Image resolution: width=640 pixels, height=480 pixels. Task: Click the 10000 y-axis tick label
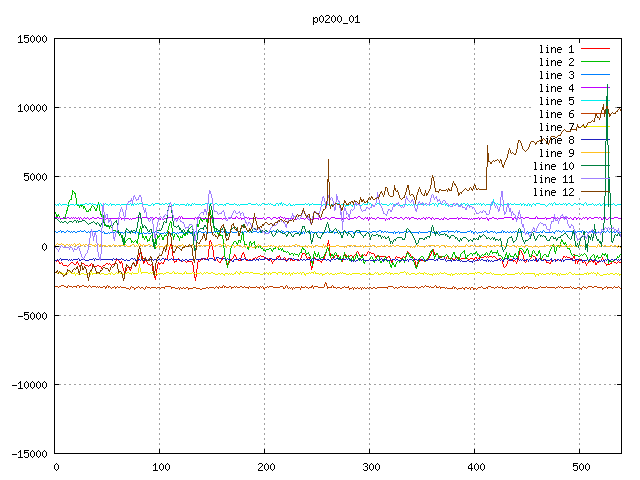click(31, 108)
